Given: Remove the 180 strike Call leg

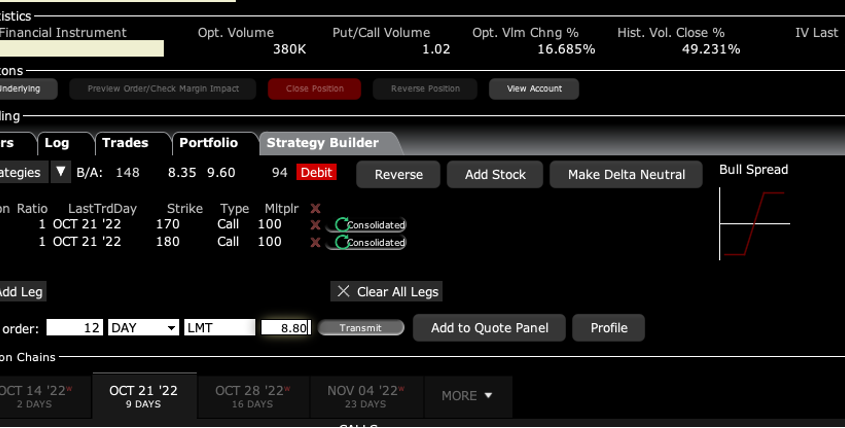Looking at the screenshot, I should tap(315, 243).
